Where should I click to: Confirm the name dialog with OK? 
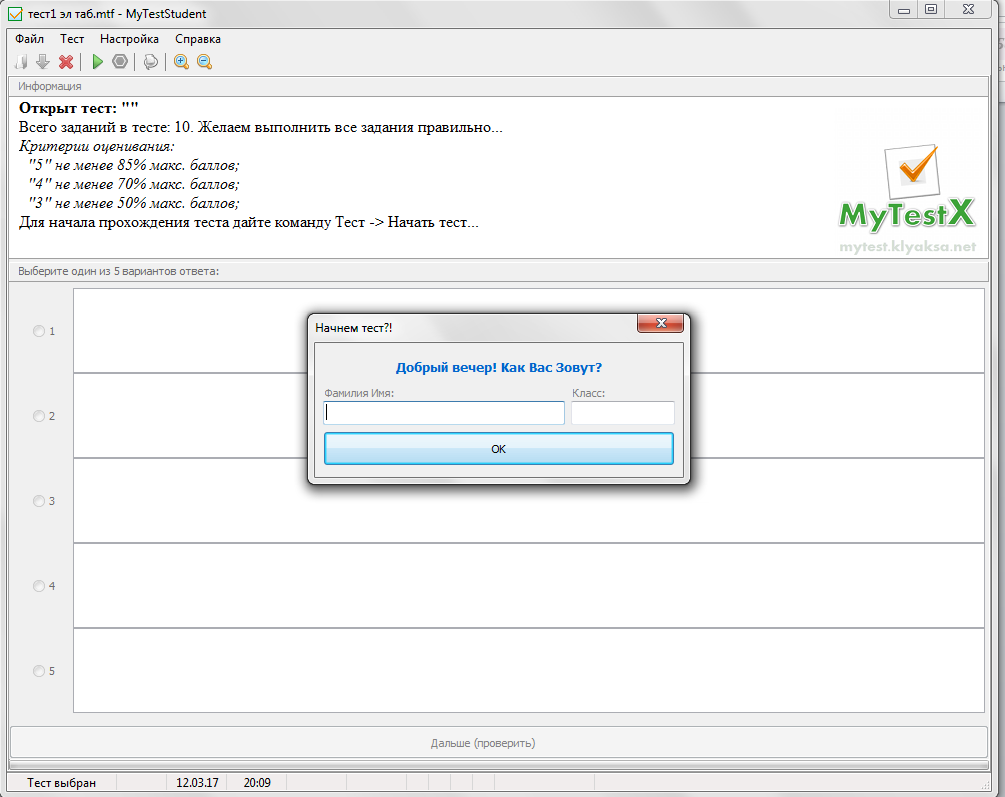tap(499, 449)
